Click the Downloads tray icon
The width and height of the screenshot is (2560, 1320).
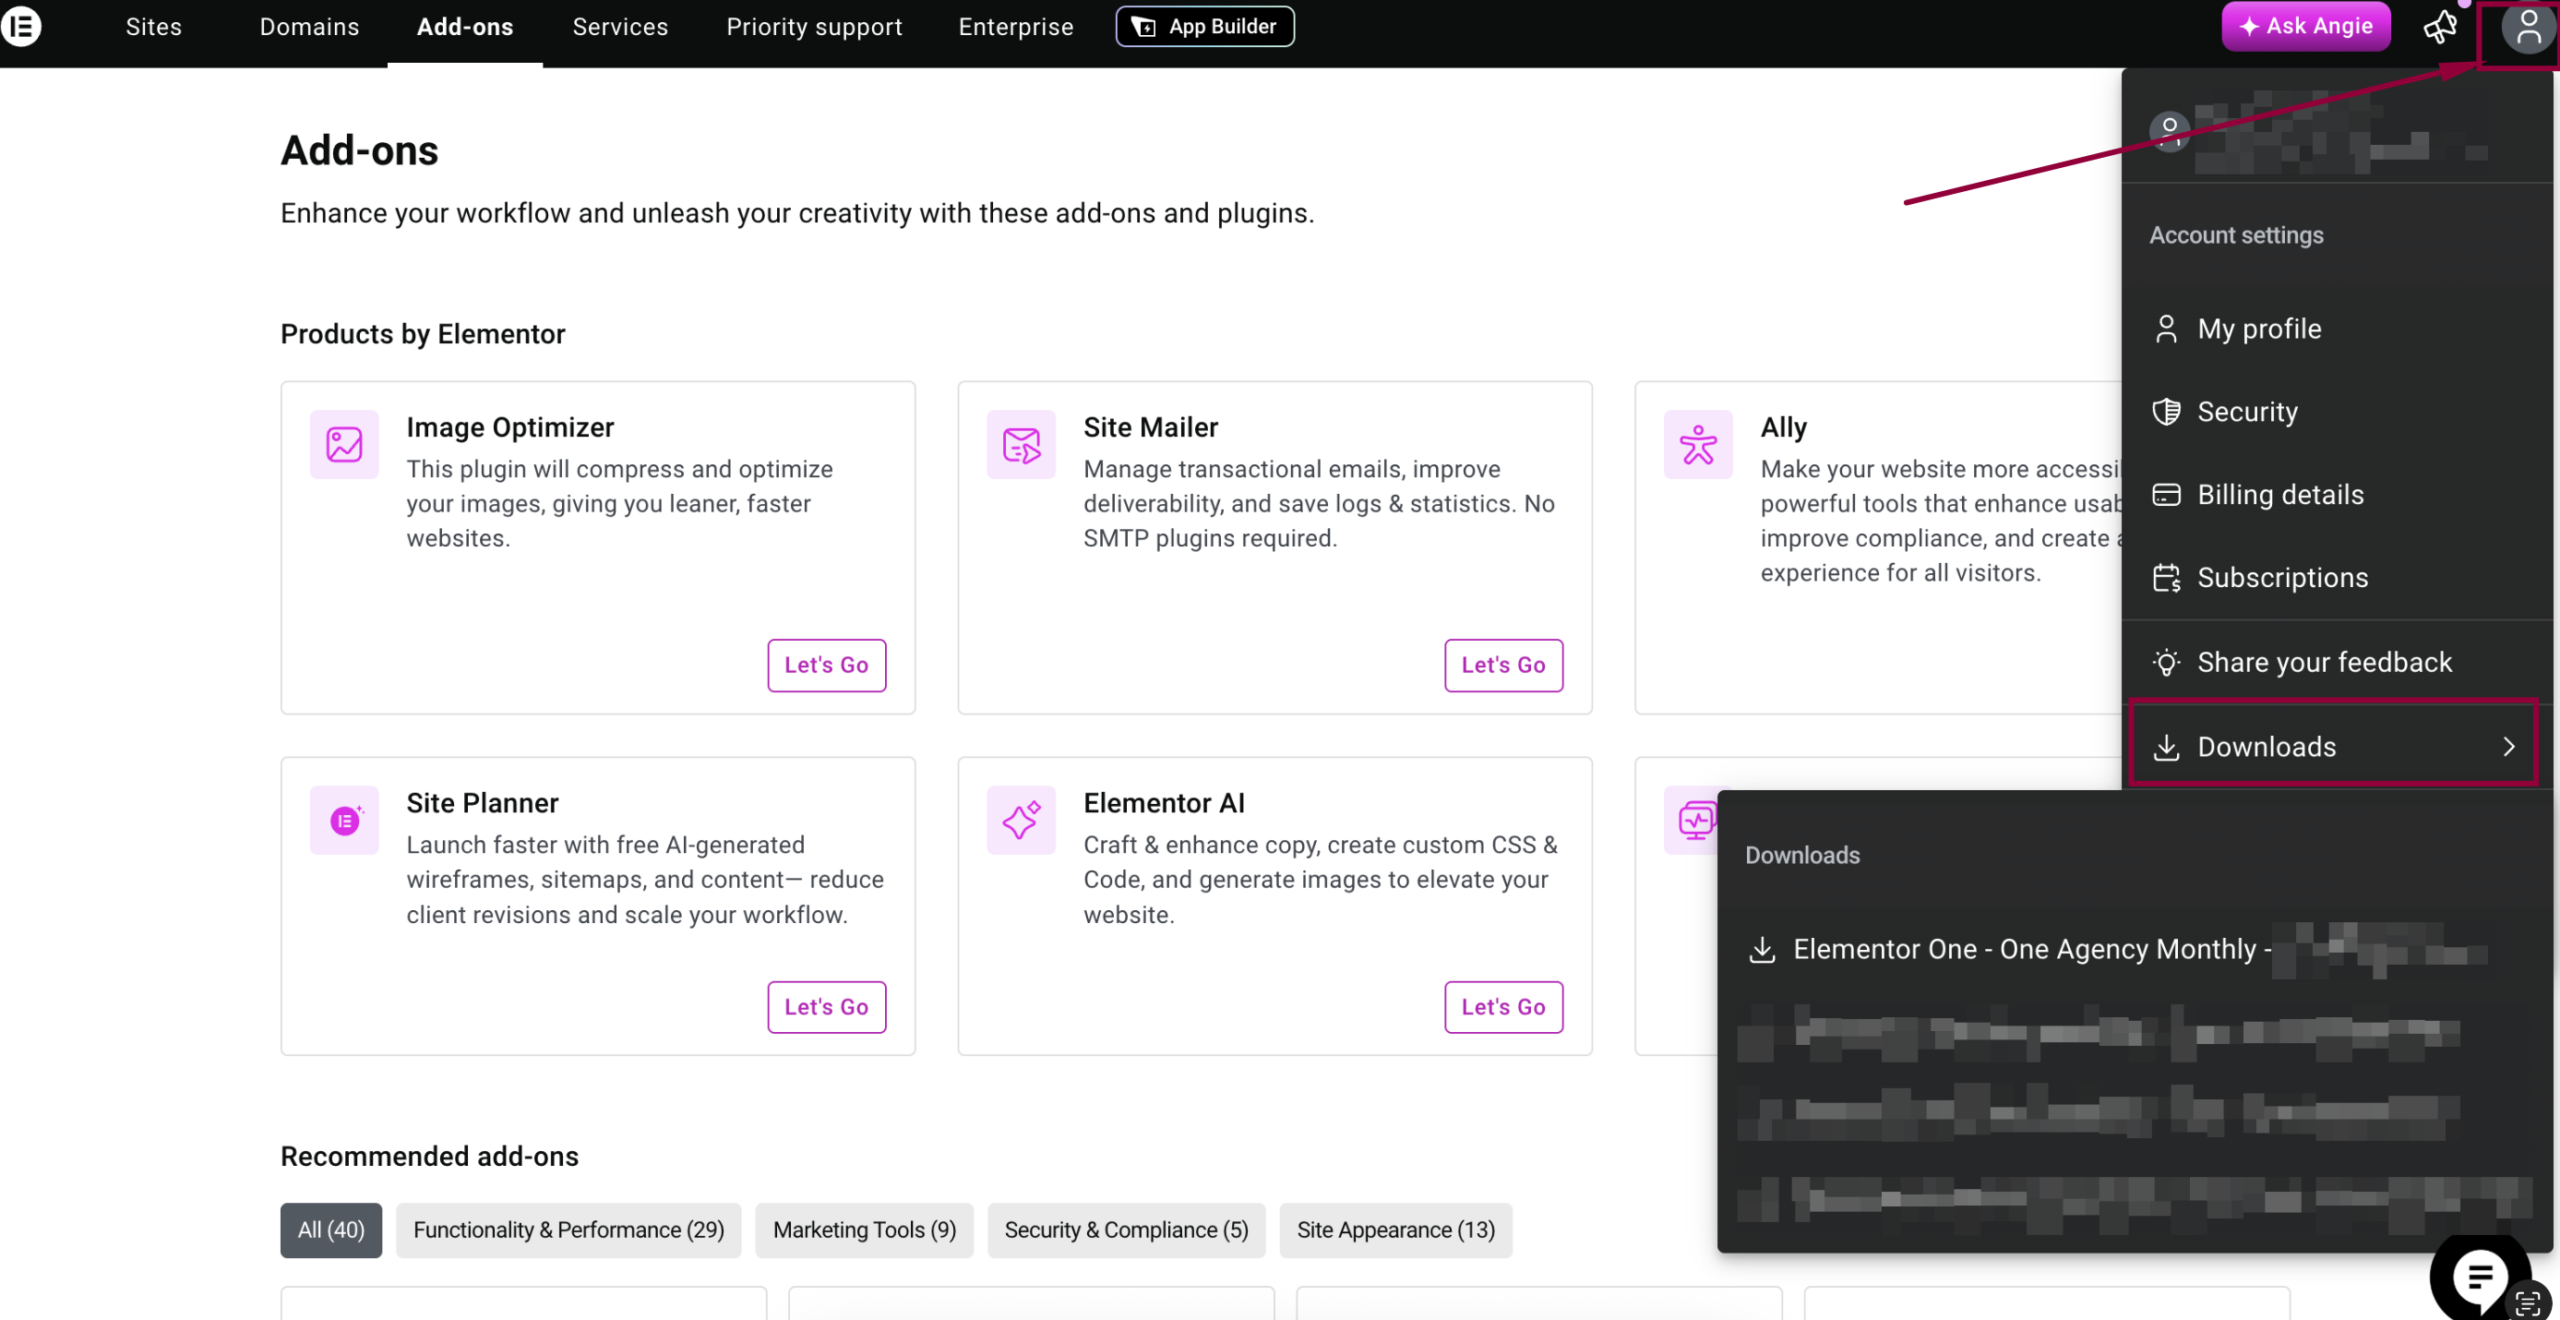pos(2166,747)
